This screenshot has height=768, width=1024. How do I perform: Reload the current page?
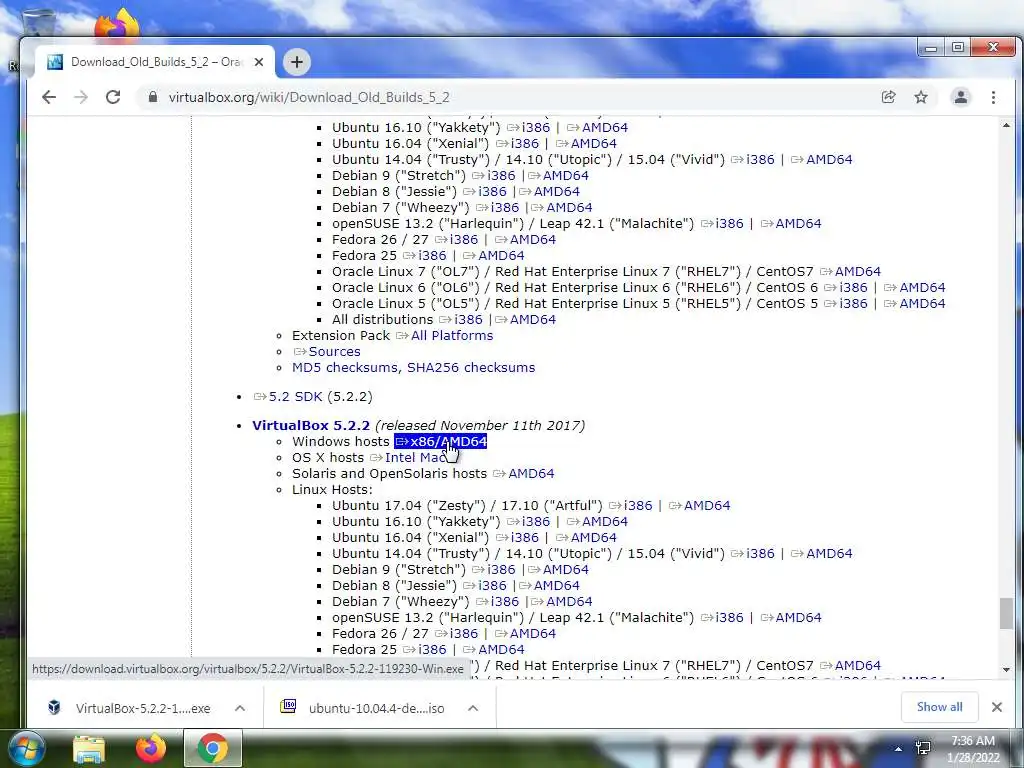113,97
